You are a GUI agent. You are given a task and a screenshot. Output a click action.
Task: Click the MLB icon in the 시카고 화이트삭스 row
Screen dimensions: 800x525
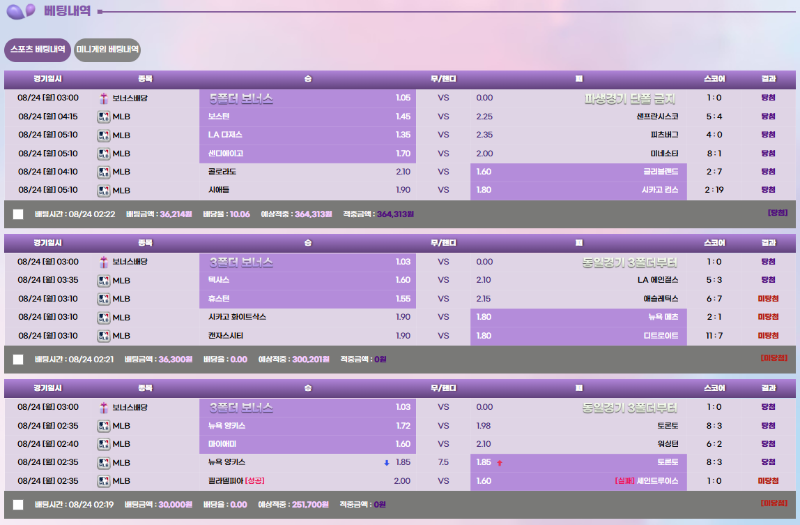(x=104, y=317)
